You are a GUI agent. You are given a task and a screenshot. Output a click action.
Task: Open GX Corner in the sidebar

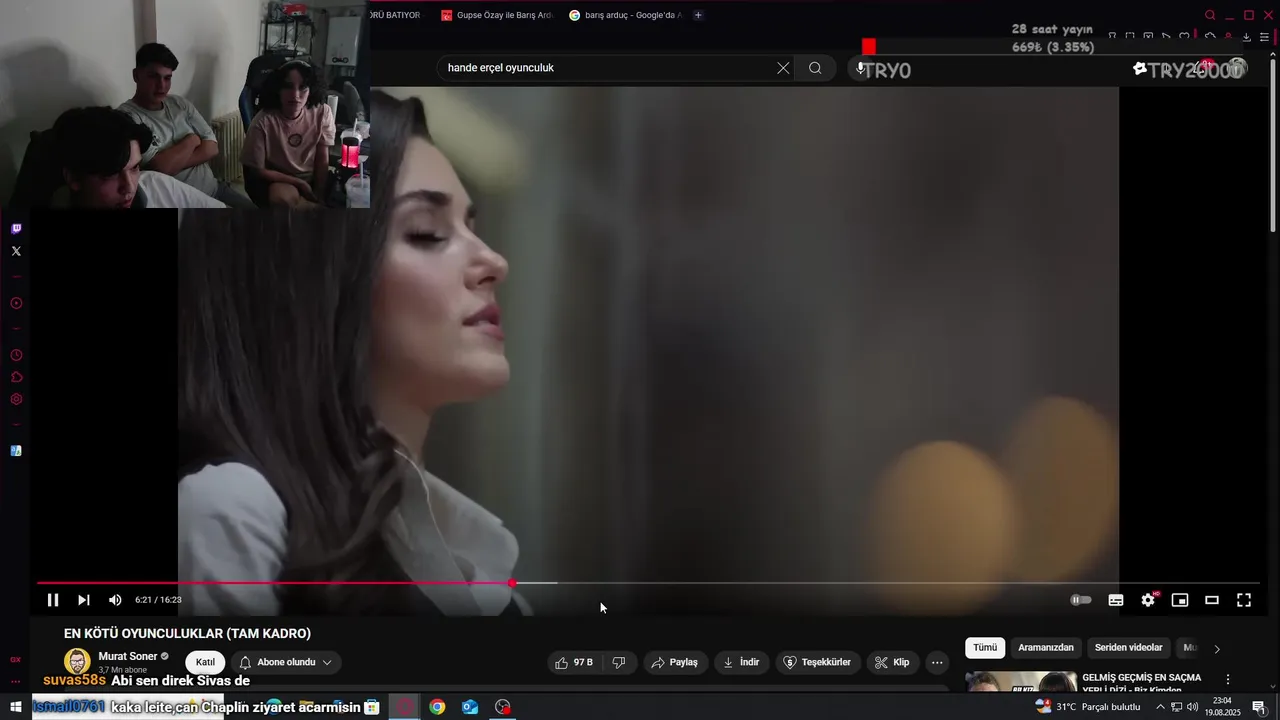tap(16, 659)
